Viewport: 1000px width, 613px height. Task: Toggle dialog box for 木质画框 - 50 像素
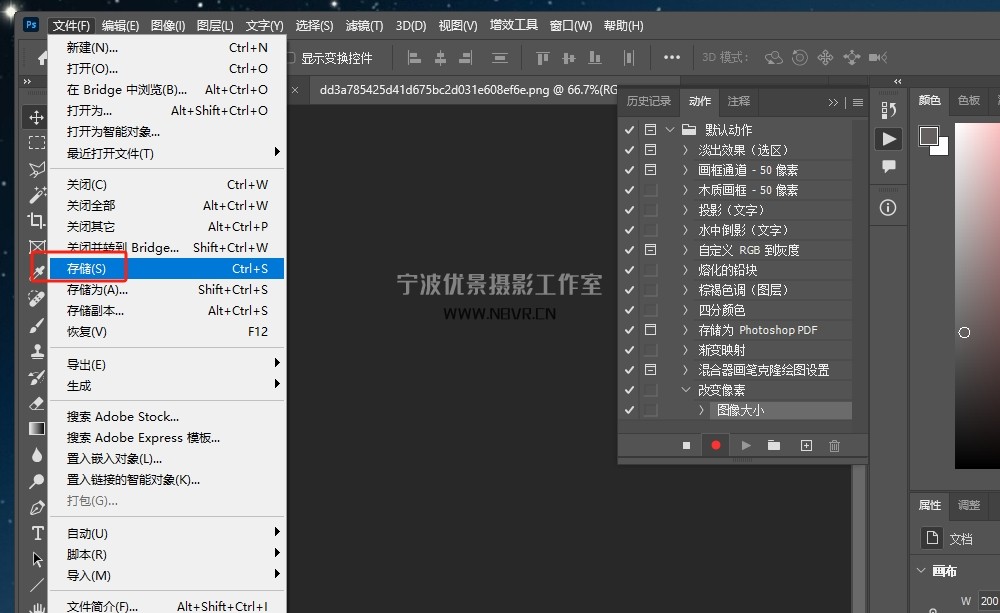[650, 190]
